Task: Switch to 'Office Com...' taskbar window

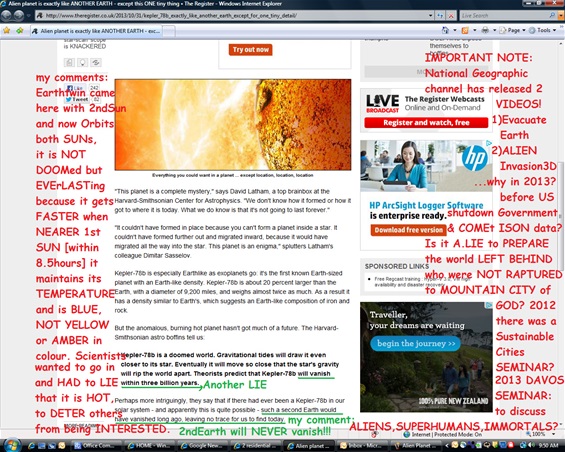Action: pos(96,446)
